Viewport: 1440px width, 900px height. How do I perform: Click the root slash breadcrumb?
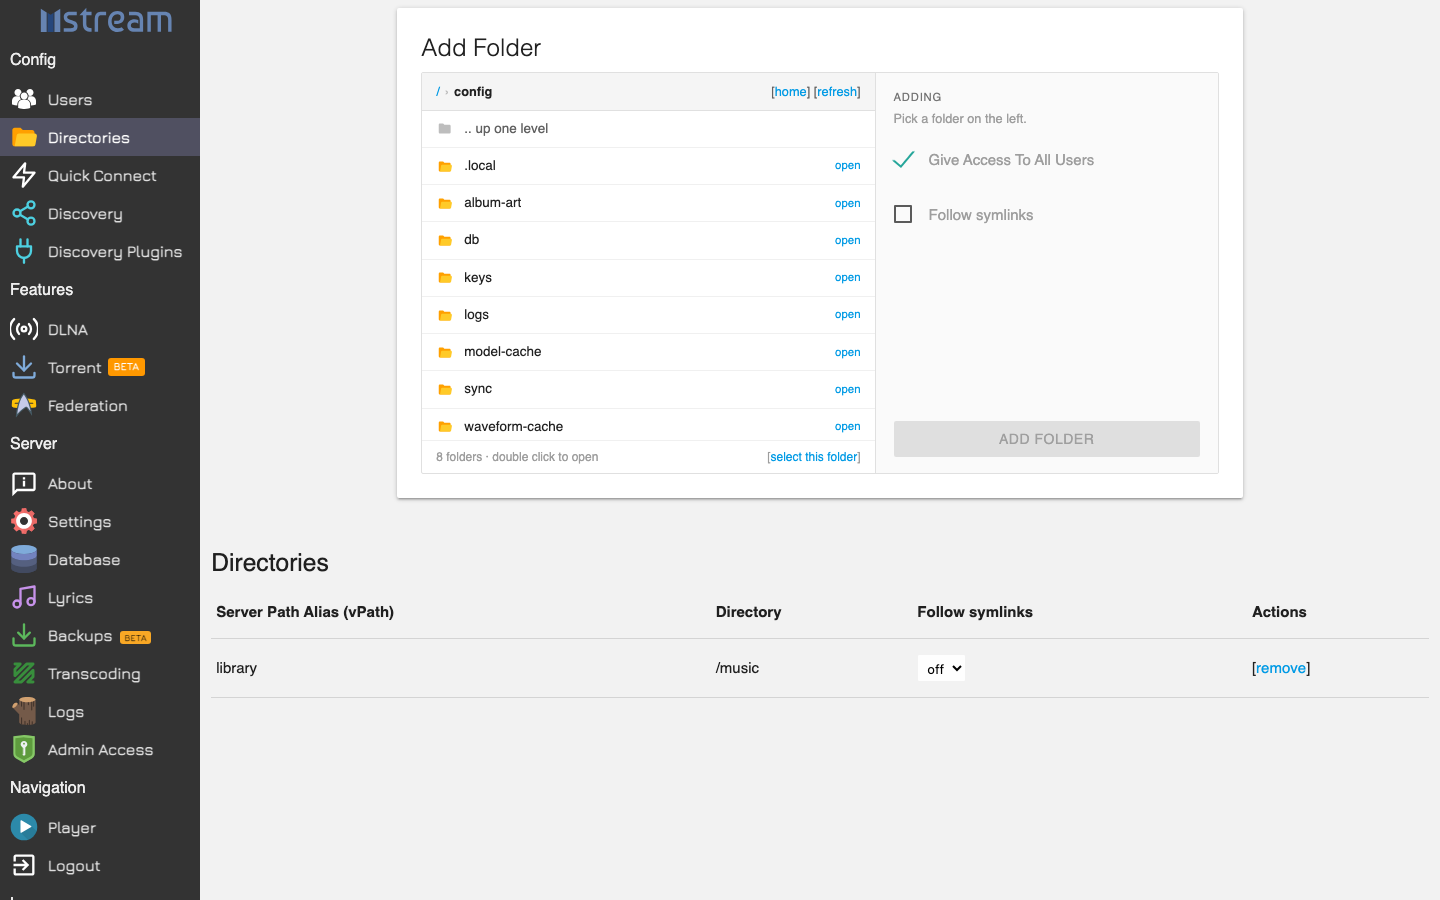click(x=438, y=92)
